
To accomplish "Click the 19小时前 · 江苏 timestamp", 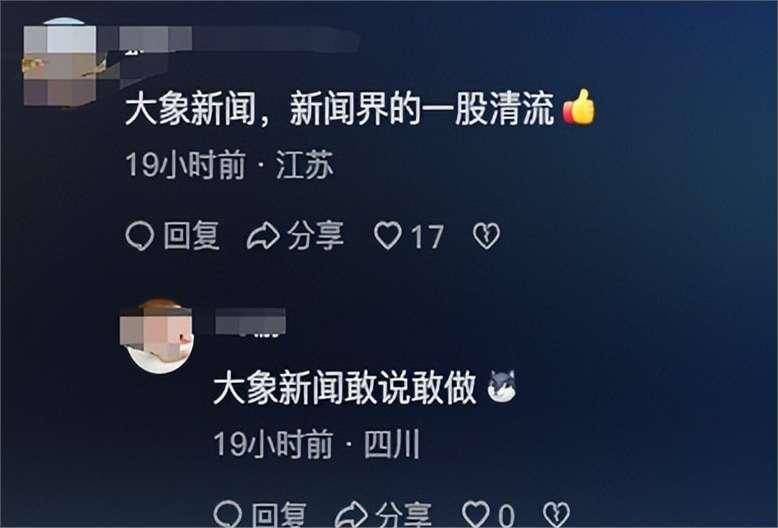I will [229, 165].
